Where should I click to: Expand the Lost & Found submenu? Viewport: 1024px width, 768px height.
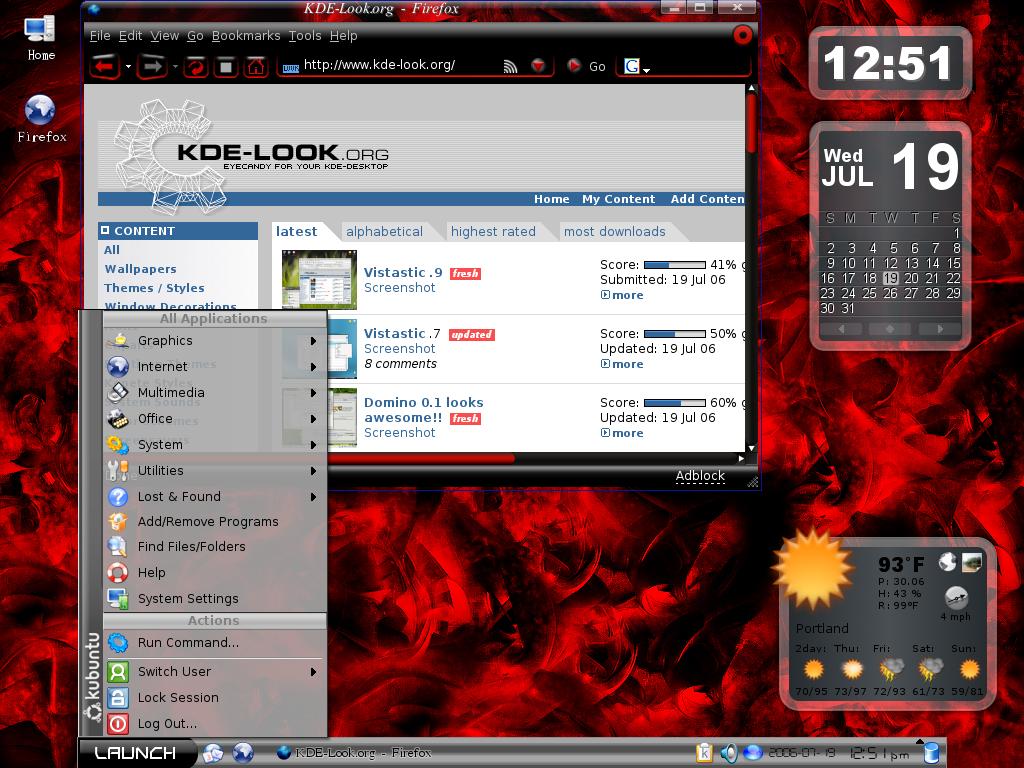tap(214, 496)
